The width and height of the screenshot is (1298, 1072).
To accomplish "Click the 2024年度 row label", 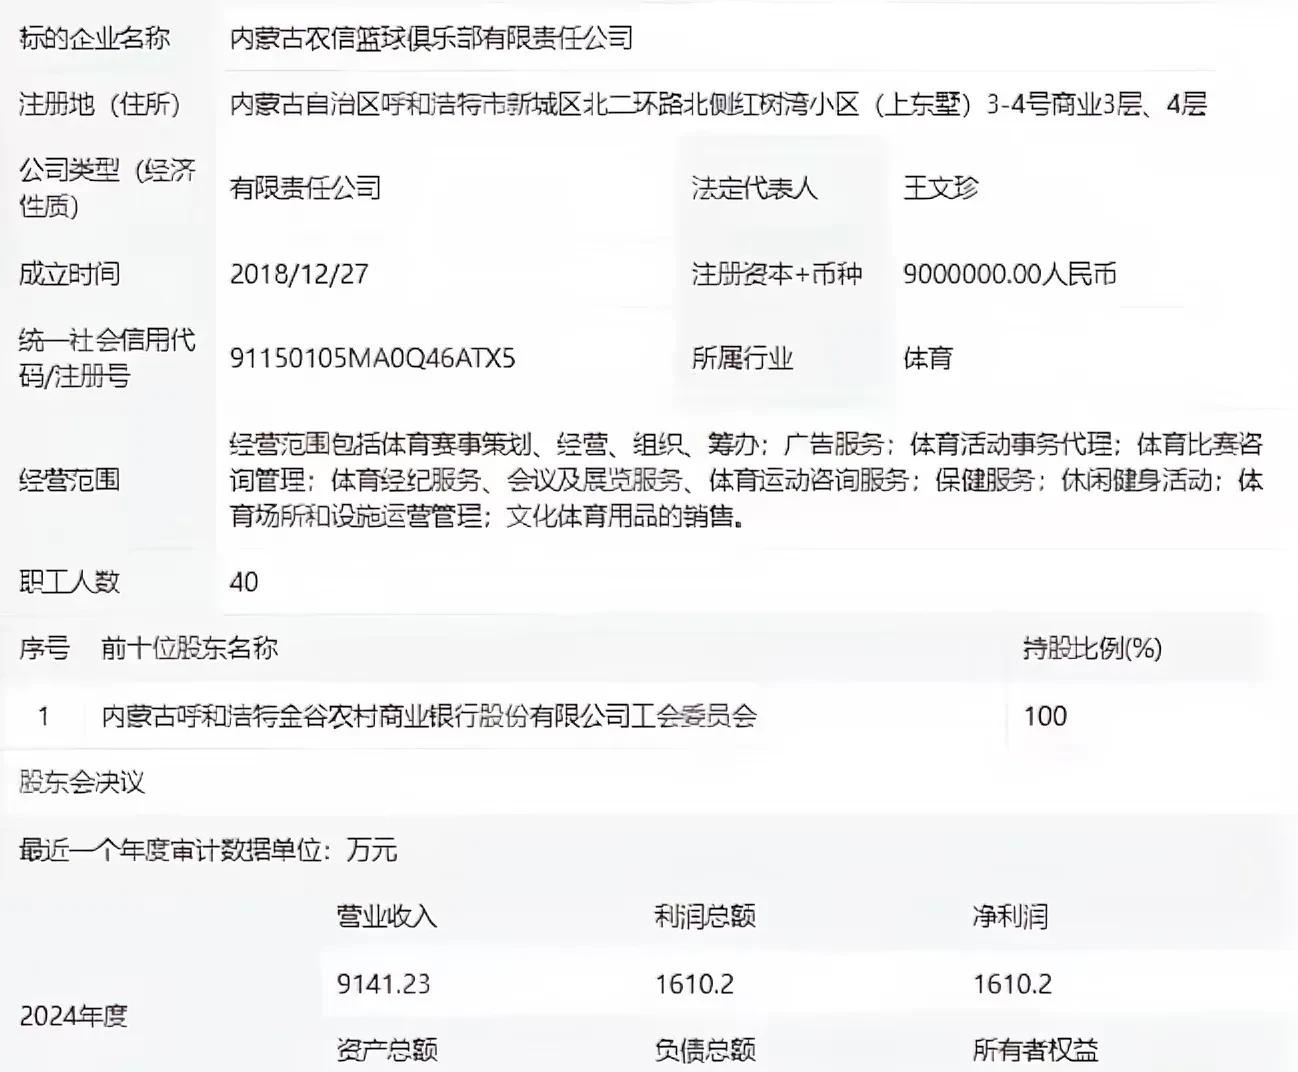I will pos(73,1016).
